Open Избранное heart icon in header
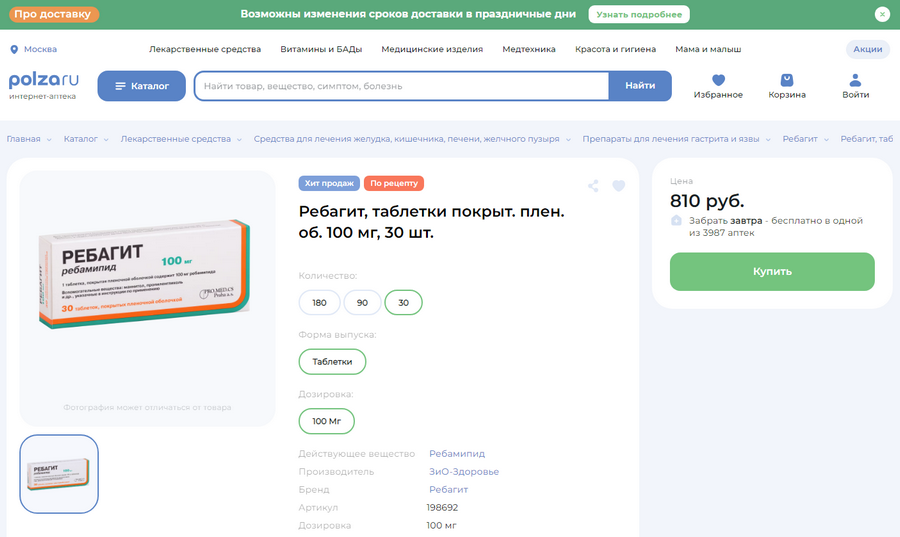900x537 pixels. tap(718, 80)
